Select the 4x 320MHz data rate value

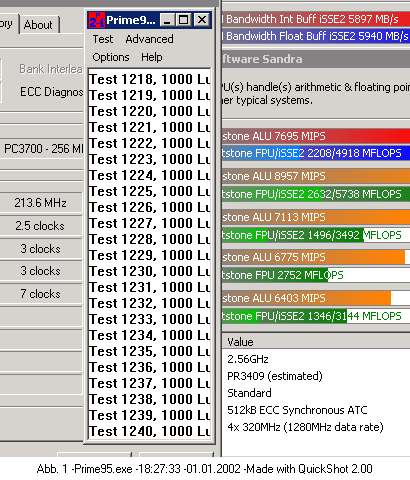(305, 427)
